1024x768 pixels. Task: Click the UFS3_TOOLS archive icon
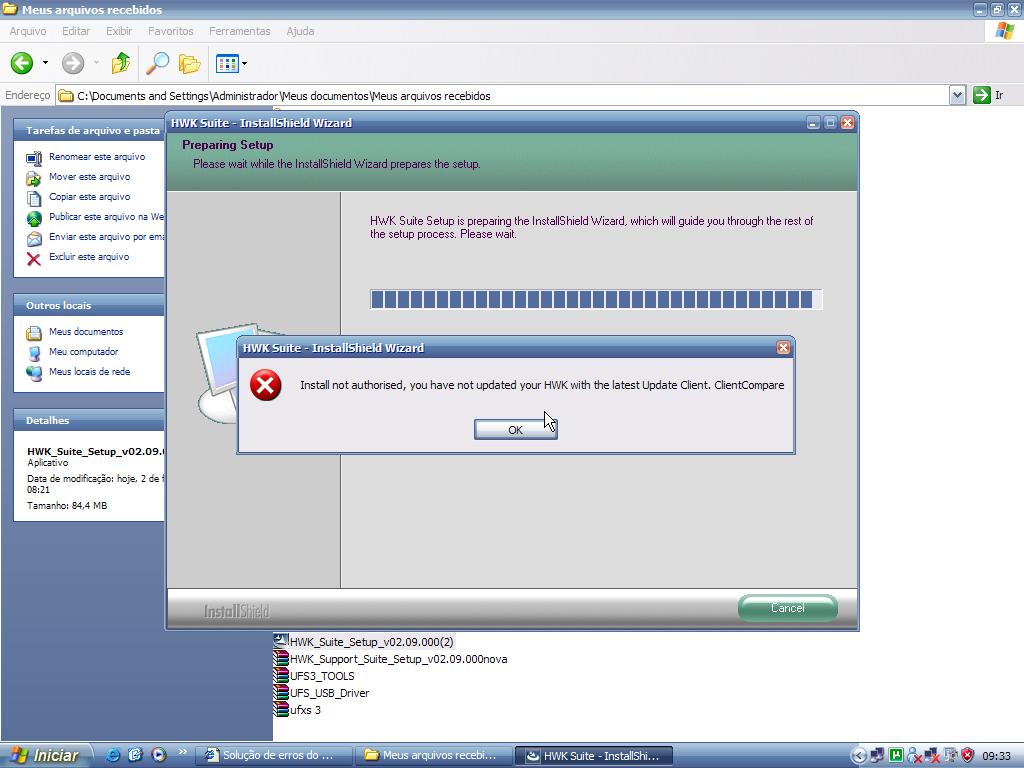pyautogui.click(x=281, y=676)
